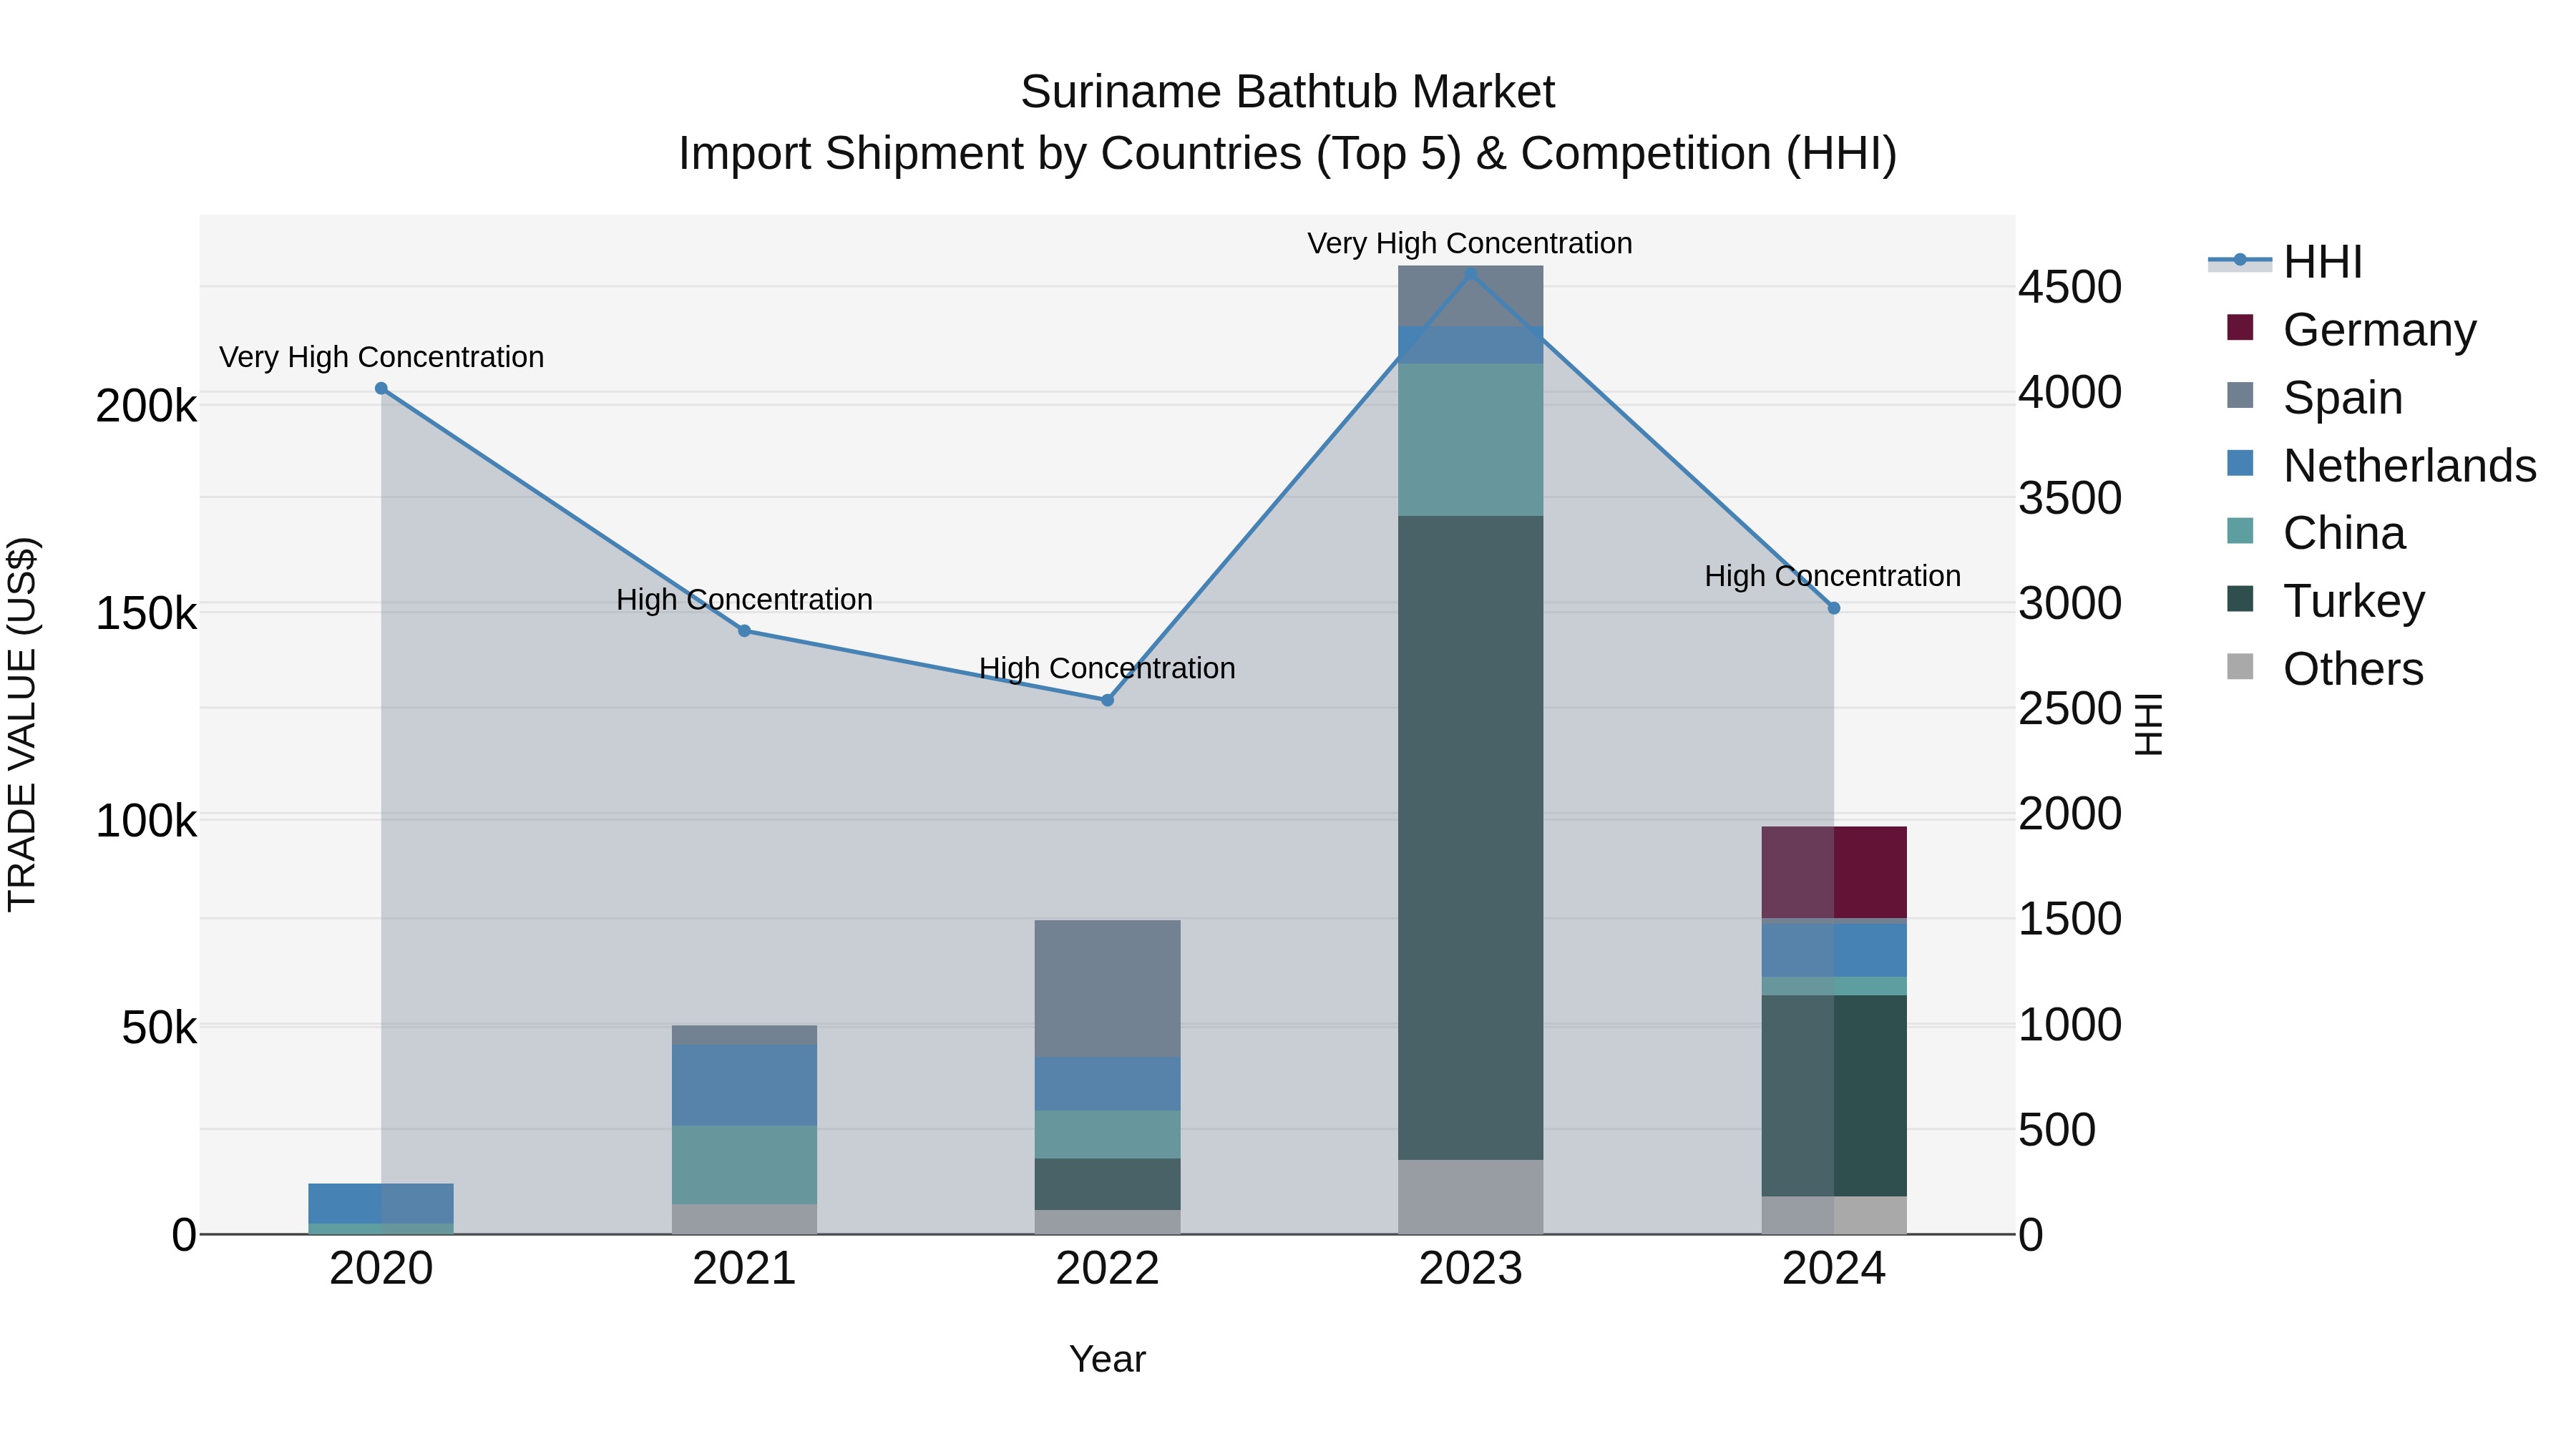Click the 2024 HHI data point marker

click(1833, 608)
